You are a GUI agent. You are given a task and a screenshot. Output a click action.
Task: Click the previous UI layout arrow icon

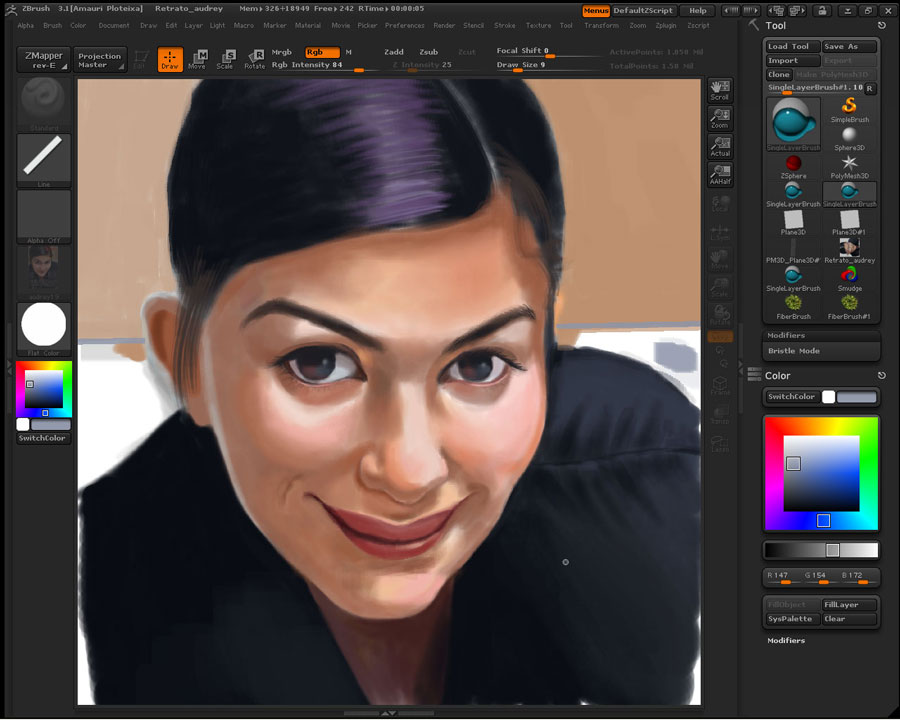pos(731,10)
